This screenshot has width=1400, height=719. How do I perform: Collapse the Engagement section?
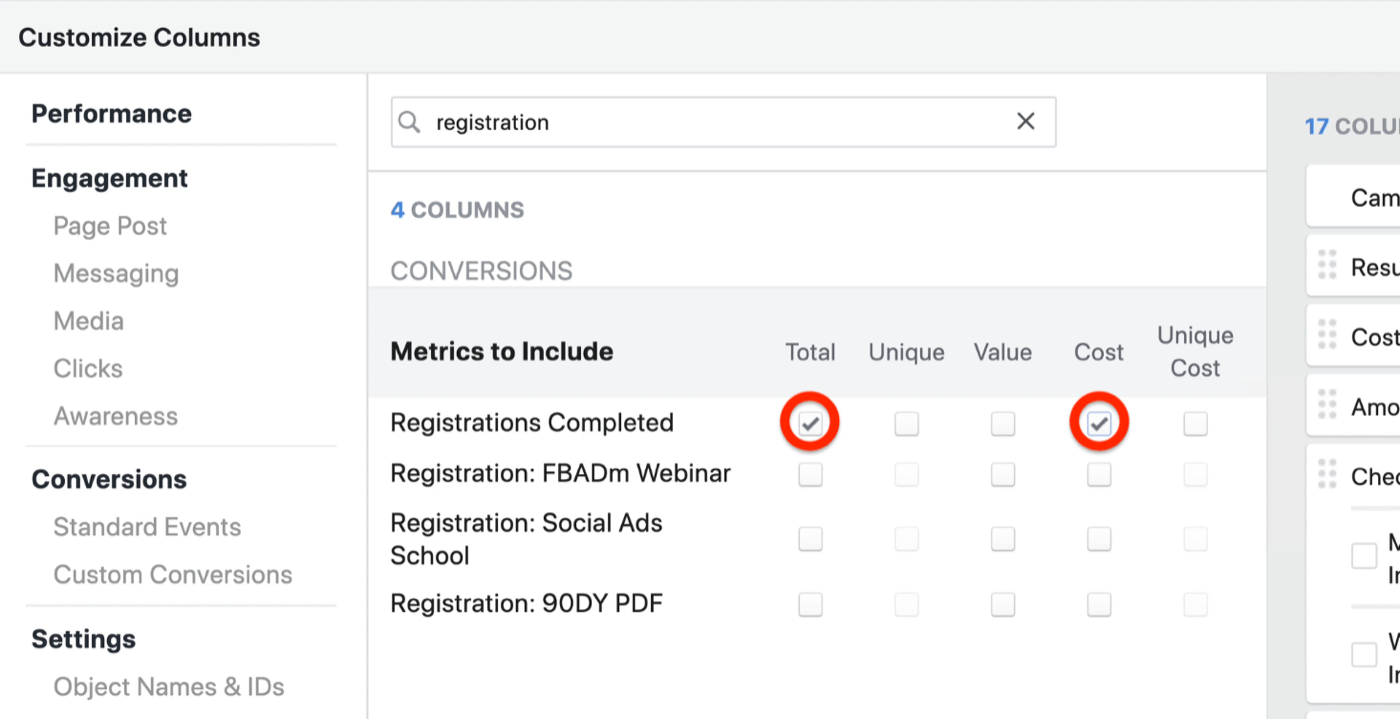110,178
